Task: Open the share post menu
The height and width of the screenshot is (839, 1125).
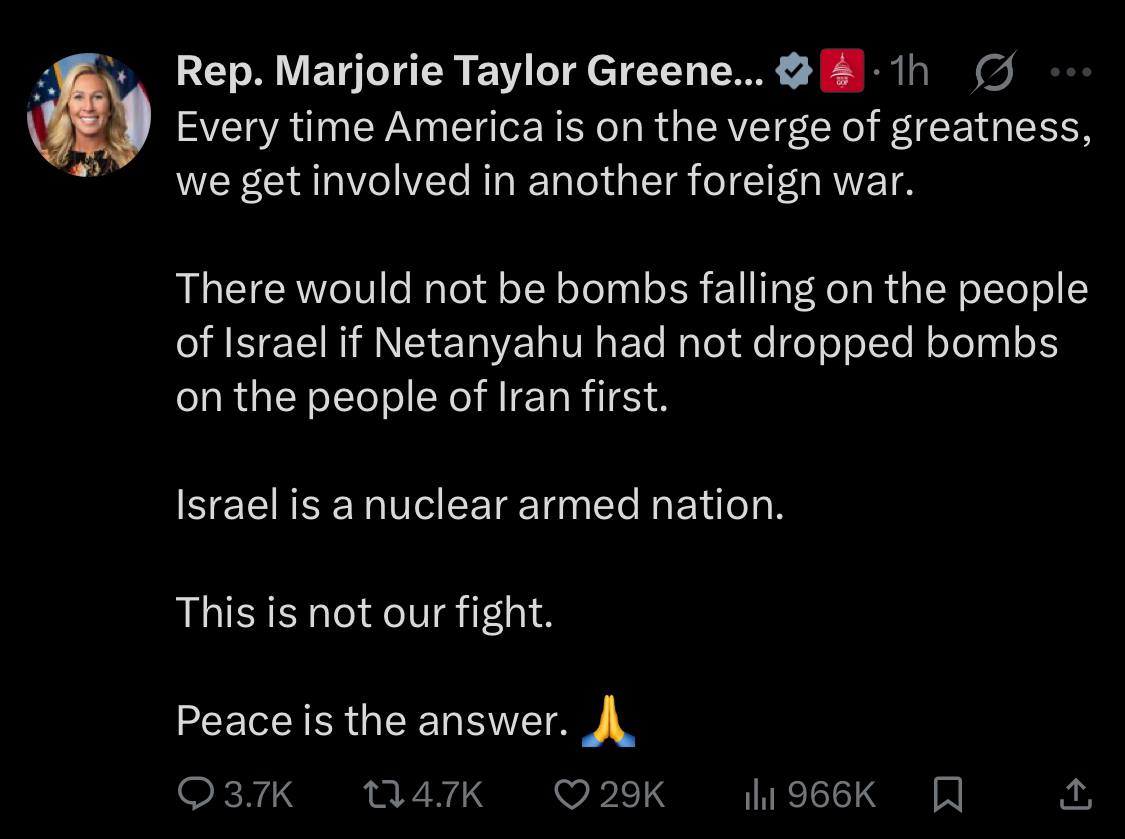Action: [1074, 794]
